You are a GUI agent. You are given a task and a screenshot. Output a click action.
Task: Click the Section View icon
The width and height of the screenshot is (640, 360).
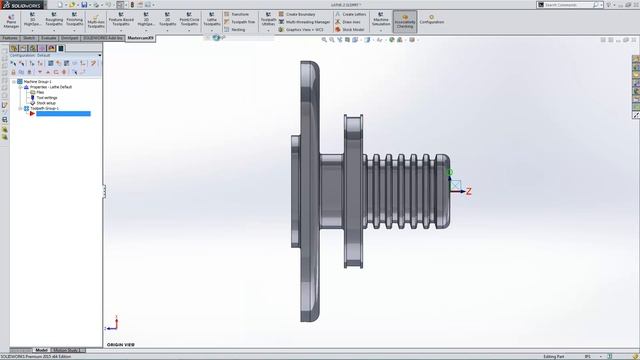(x=347, y=40)
